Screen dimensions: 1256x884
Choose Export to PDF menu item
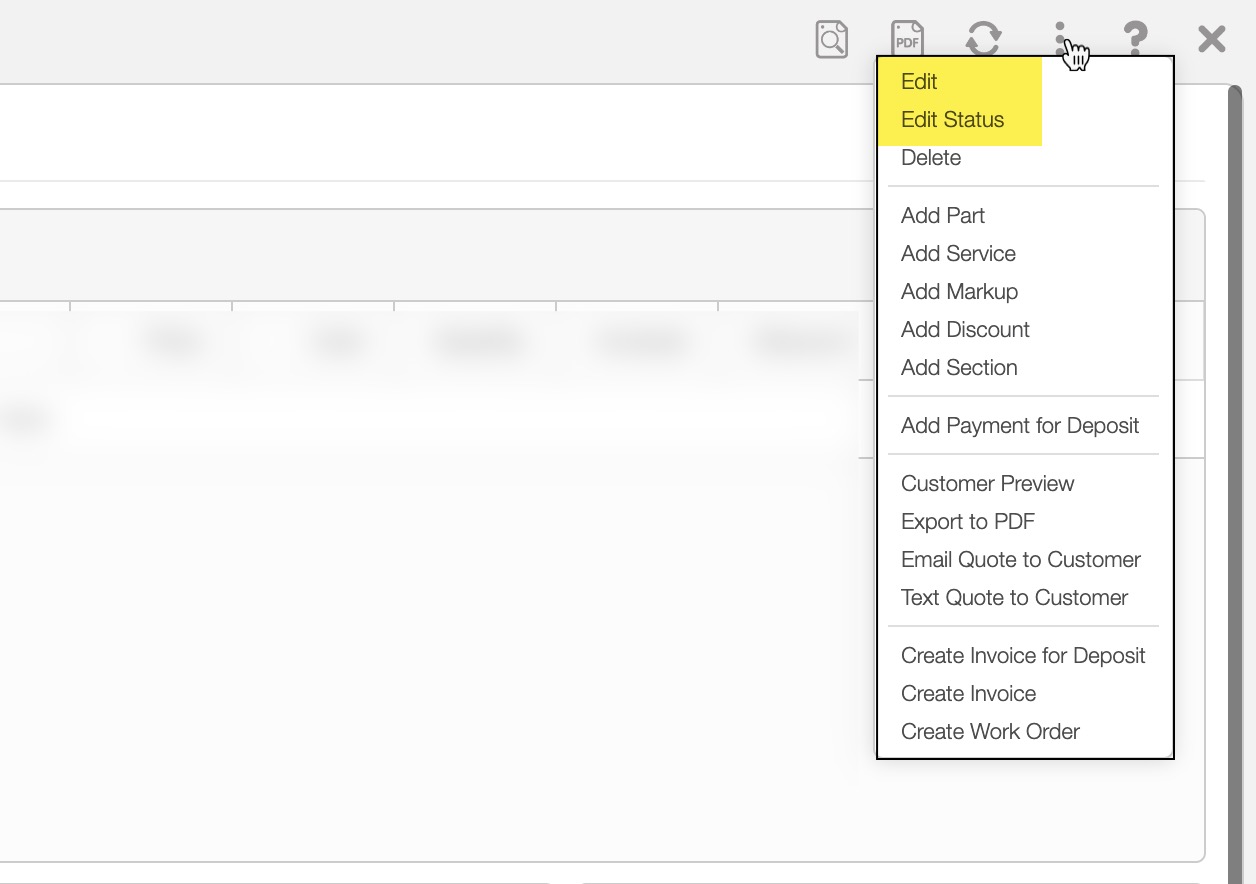968,522
